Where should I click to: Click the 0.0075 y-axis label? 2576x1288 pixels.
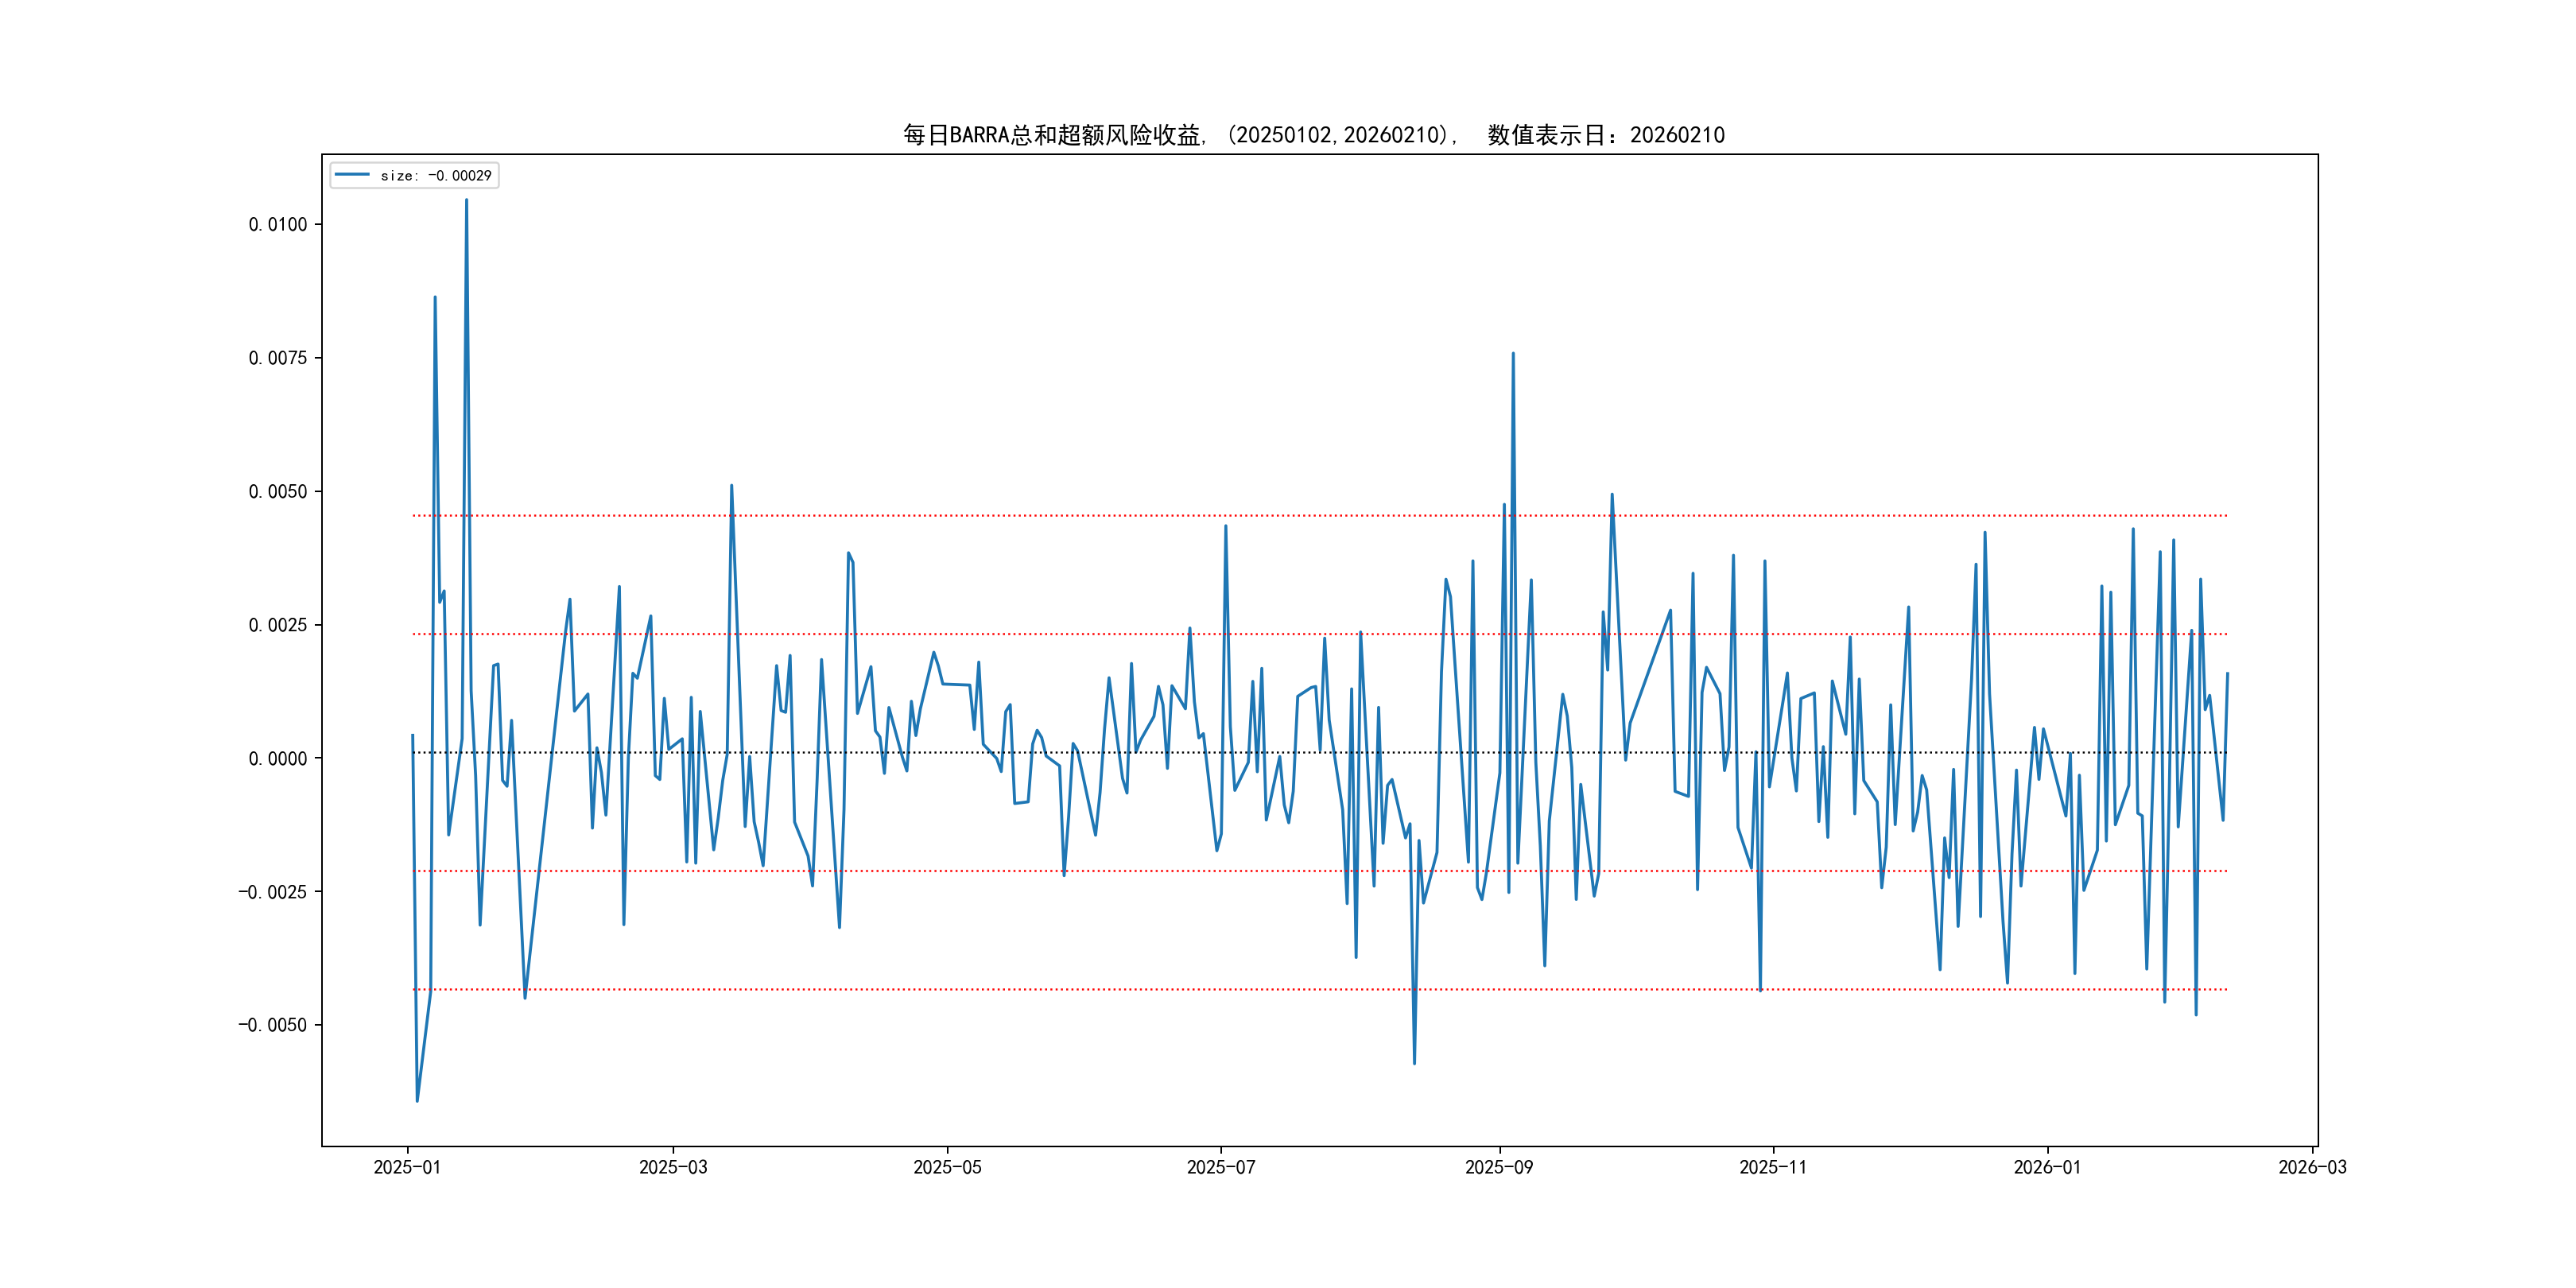278,358
